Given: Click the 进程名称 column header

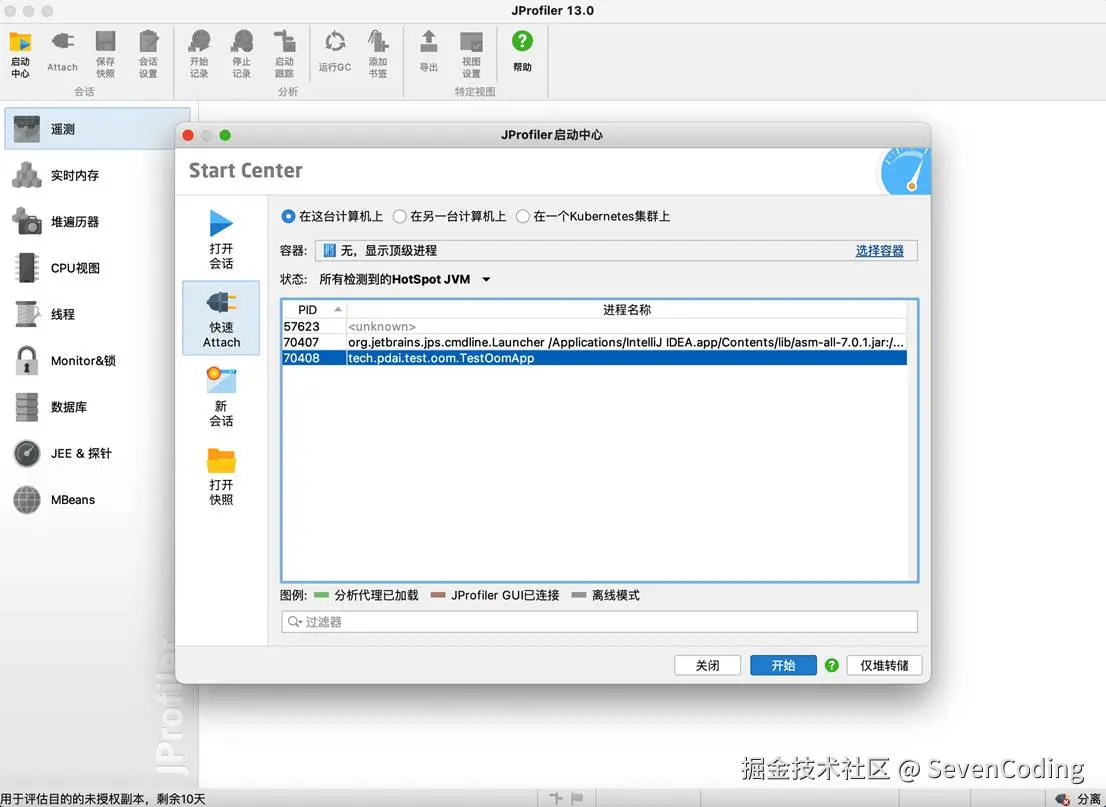Looking at the screenshot, I should coord(626,310).
